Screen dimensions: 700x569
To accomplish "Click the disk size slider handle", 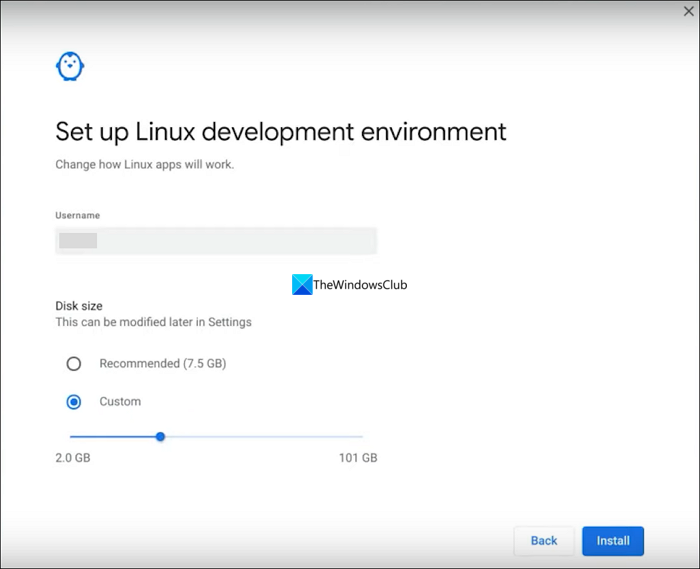I will (160, 436).
